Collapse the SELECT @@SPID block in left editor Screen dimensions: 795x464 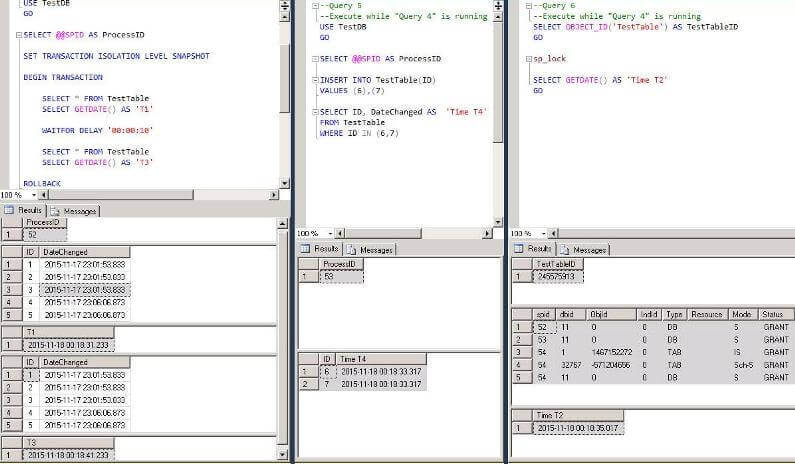pos(19,35)
